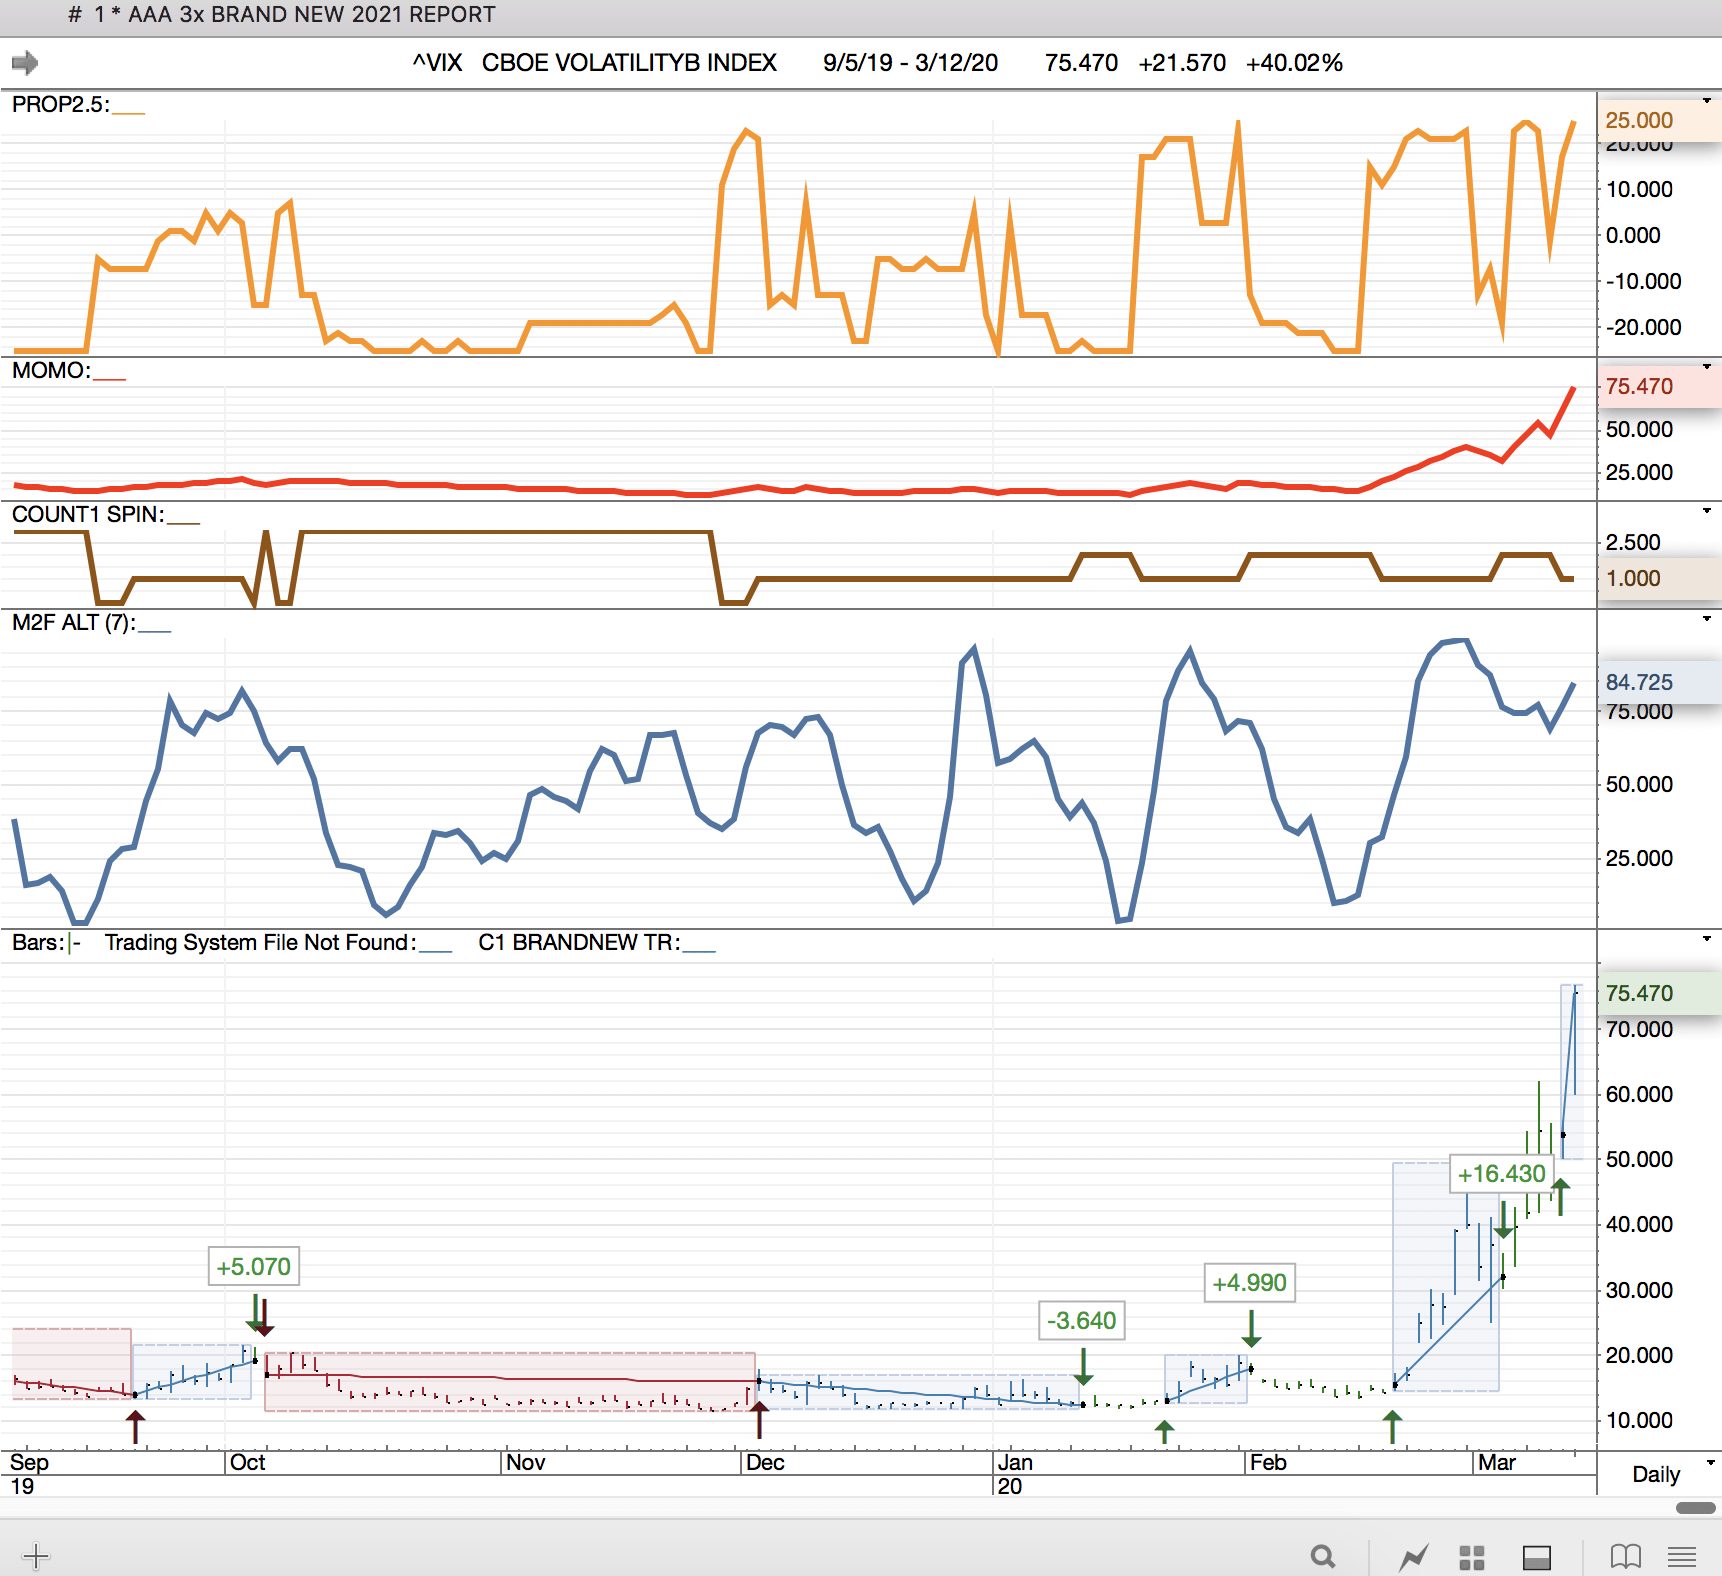Toggle the bottom panel split icon
This screenshot has width=1722, height=1576.
coord(1537,1557)
